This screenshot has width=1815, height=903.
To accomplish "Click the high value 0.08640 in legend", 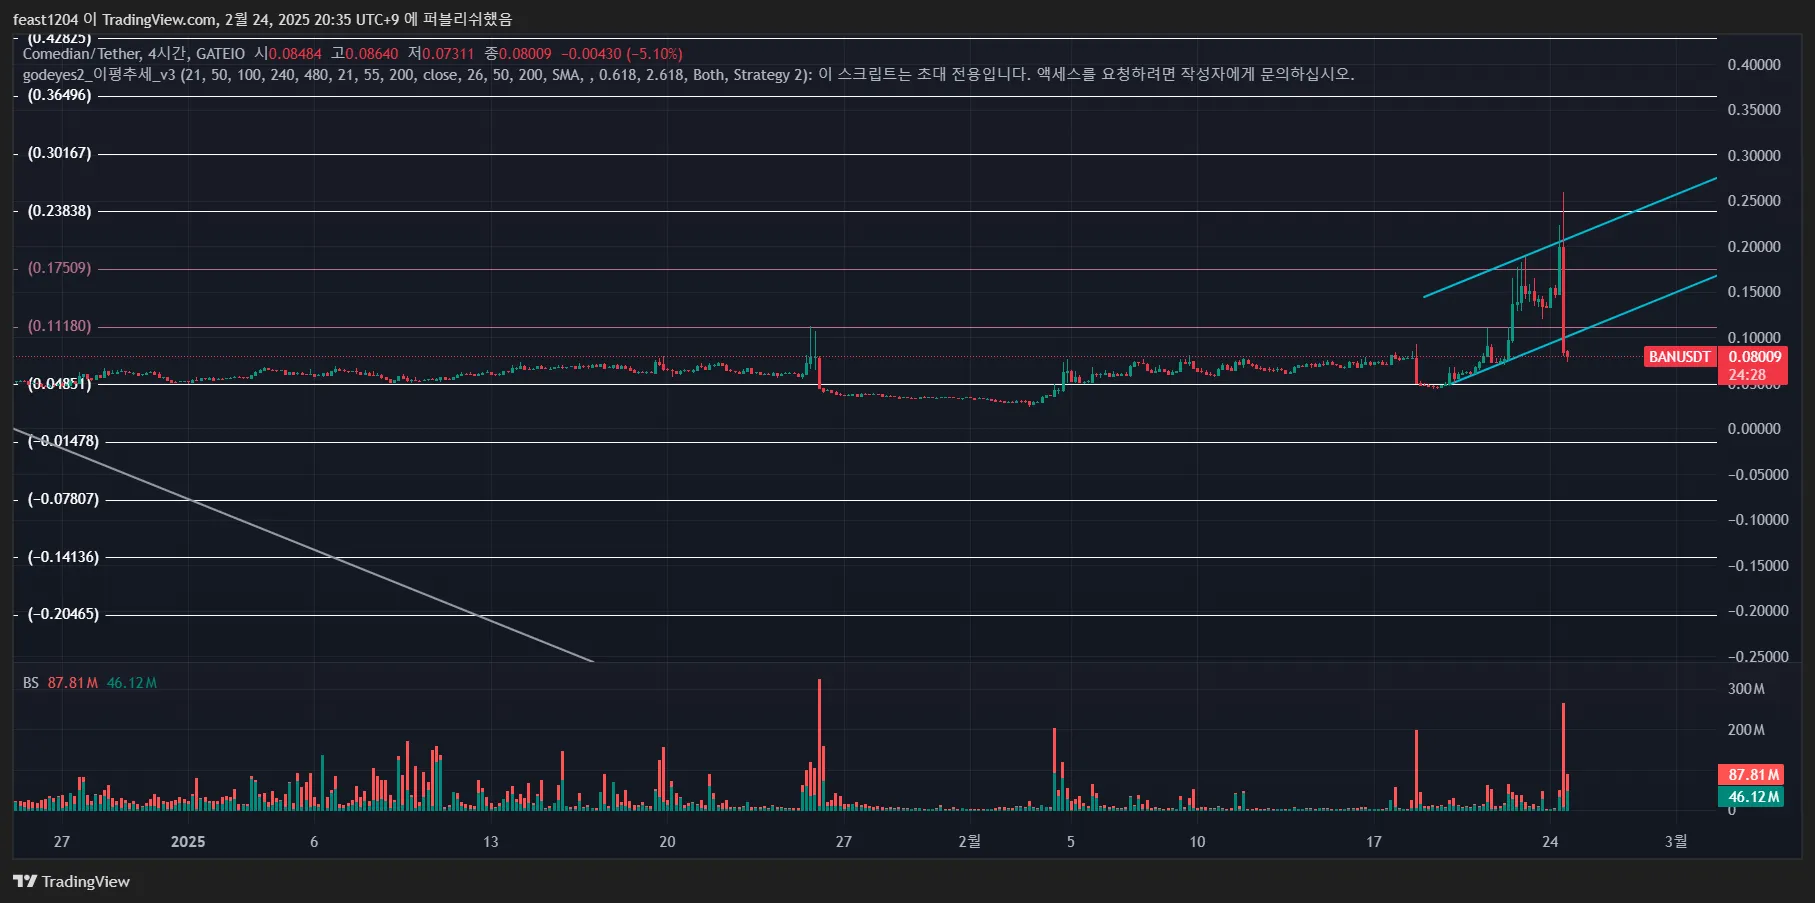I will (372, 53).
